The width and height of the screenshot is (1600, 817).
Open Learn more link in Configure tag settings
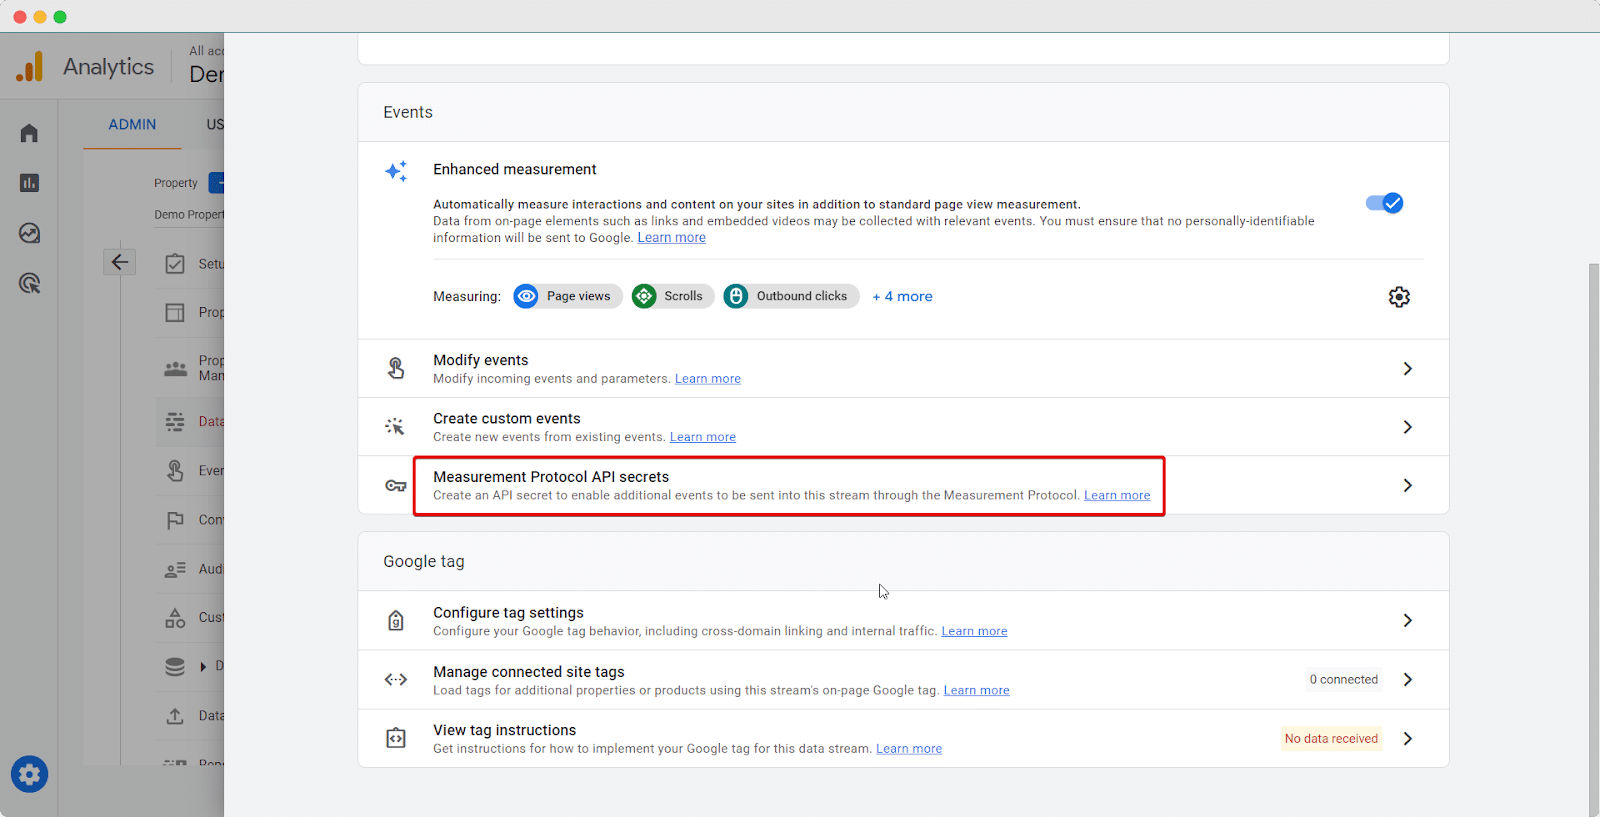click(x=974, y=631)
